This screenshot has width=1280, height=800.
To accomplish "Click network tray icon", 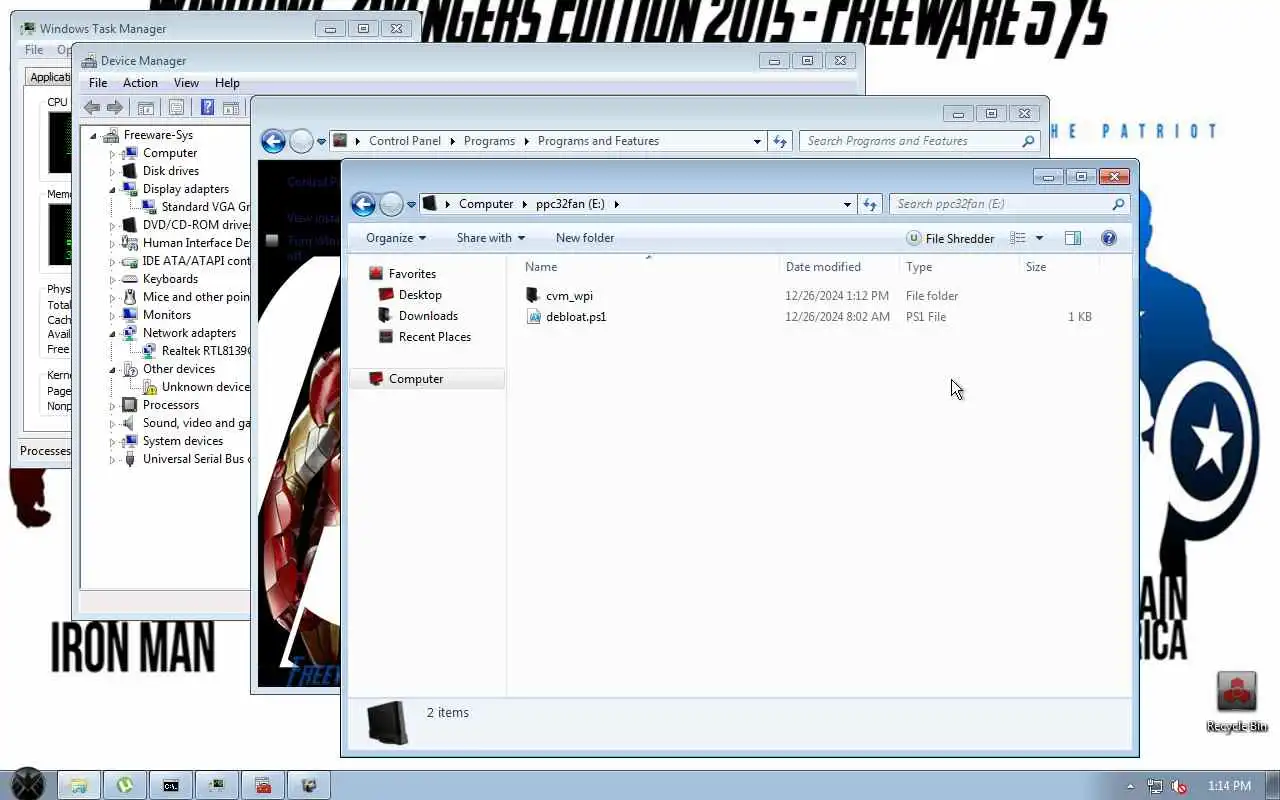I will point(1155,786).
